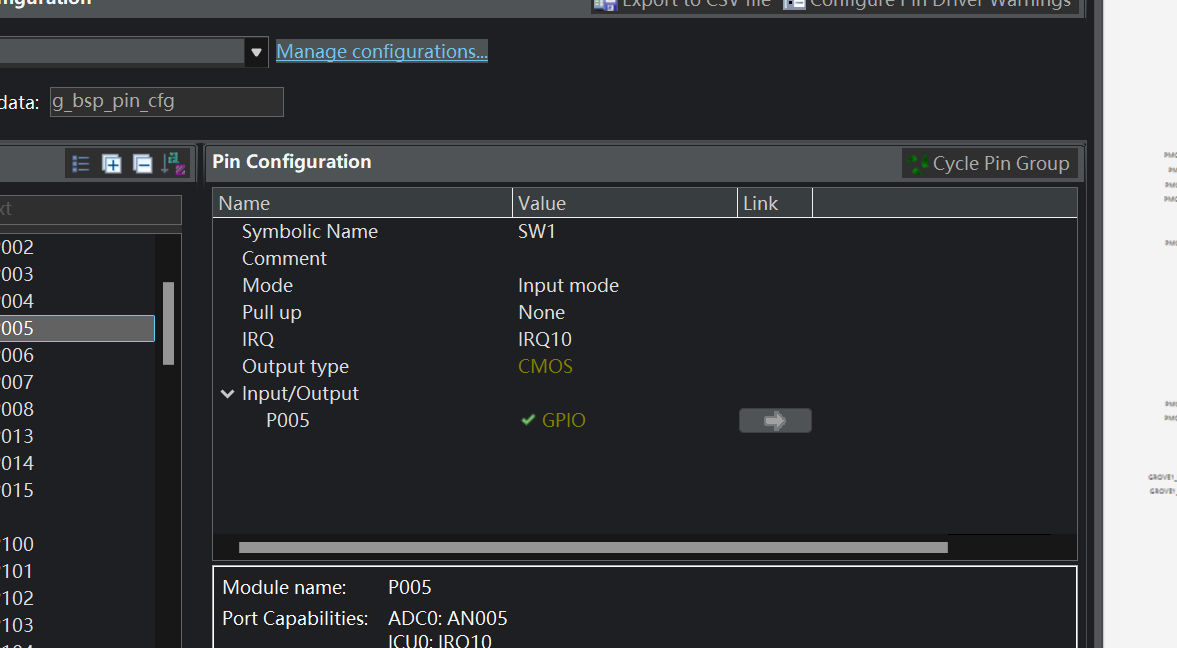Click the Pull up value None
Image resolution: width=1177 pixels, height=648 pixels.
coord(541,312)
